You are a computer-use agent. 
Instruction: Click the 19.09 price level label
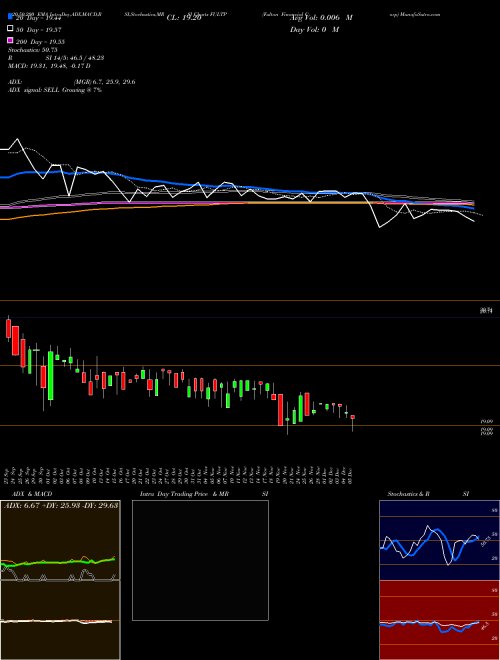click(487, 421)
